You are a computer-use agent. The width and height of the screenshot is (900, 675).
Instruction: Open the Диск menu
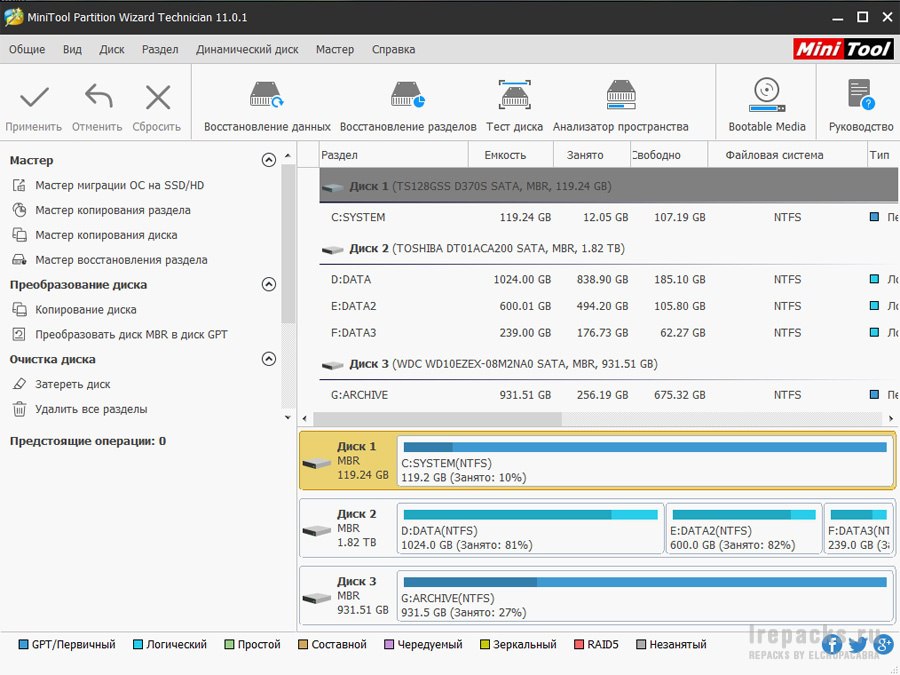click(111, 49)
